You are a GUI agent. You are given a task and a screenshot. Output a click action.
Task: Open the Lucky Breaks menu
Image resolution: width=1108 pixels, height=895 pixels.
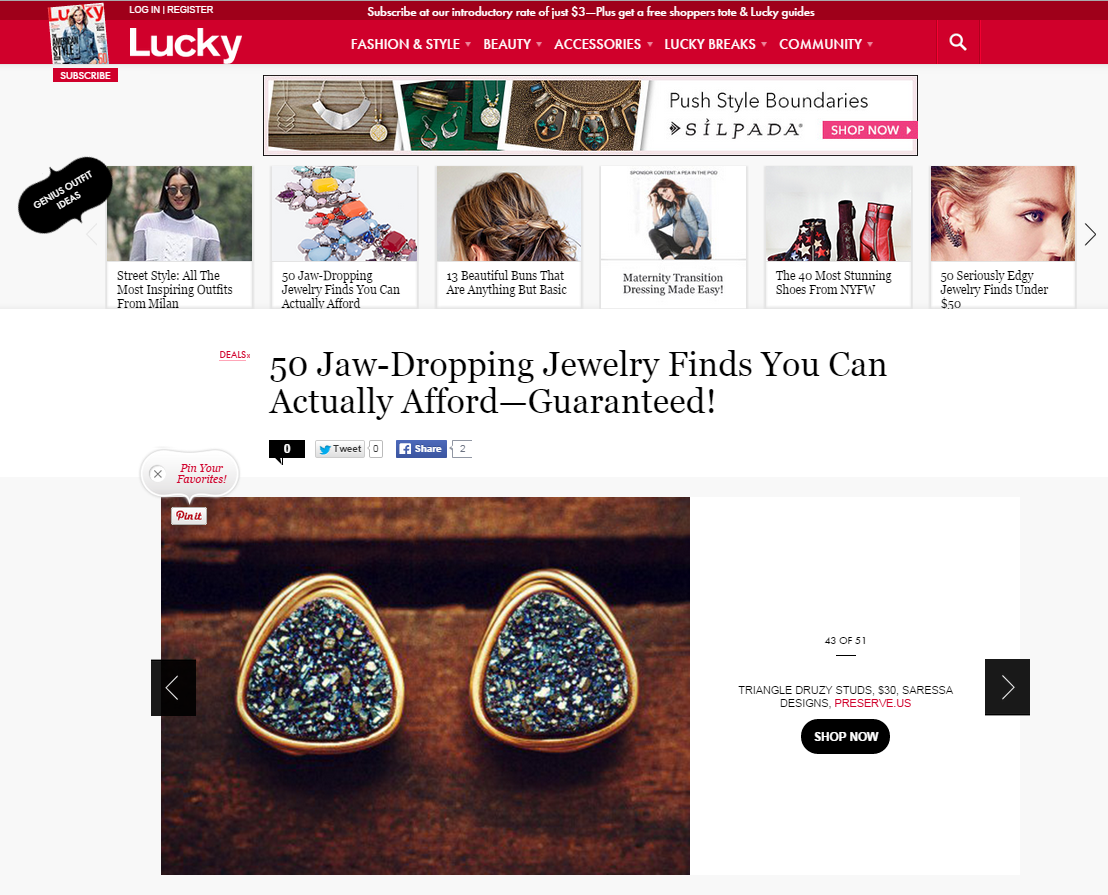pos(715,44)
